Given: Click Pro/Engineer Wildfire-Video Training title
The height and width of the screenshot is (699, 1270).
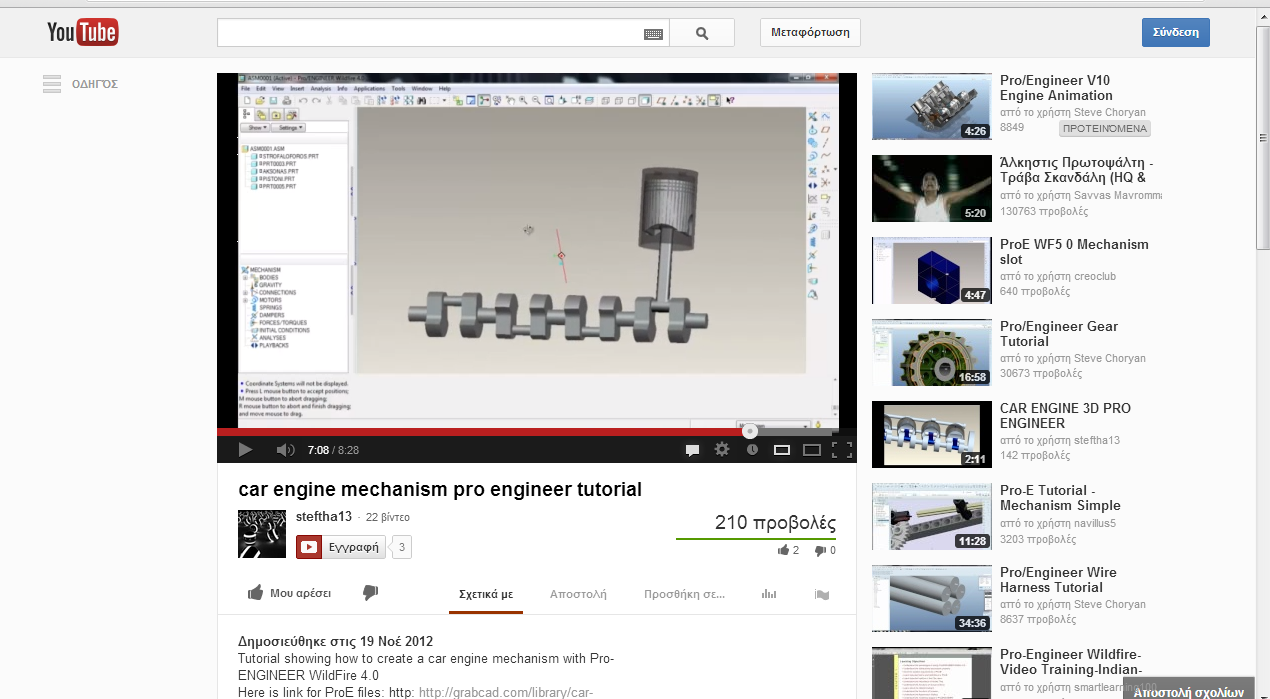Looking at the screenshot, I should 1070,662.
